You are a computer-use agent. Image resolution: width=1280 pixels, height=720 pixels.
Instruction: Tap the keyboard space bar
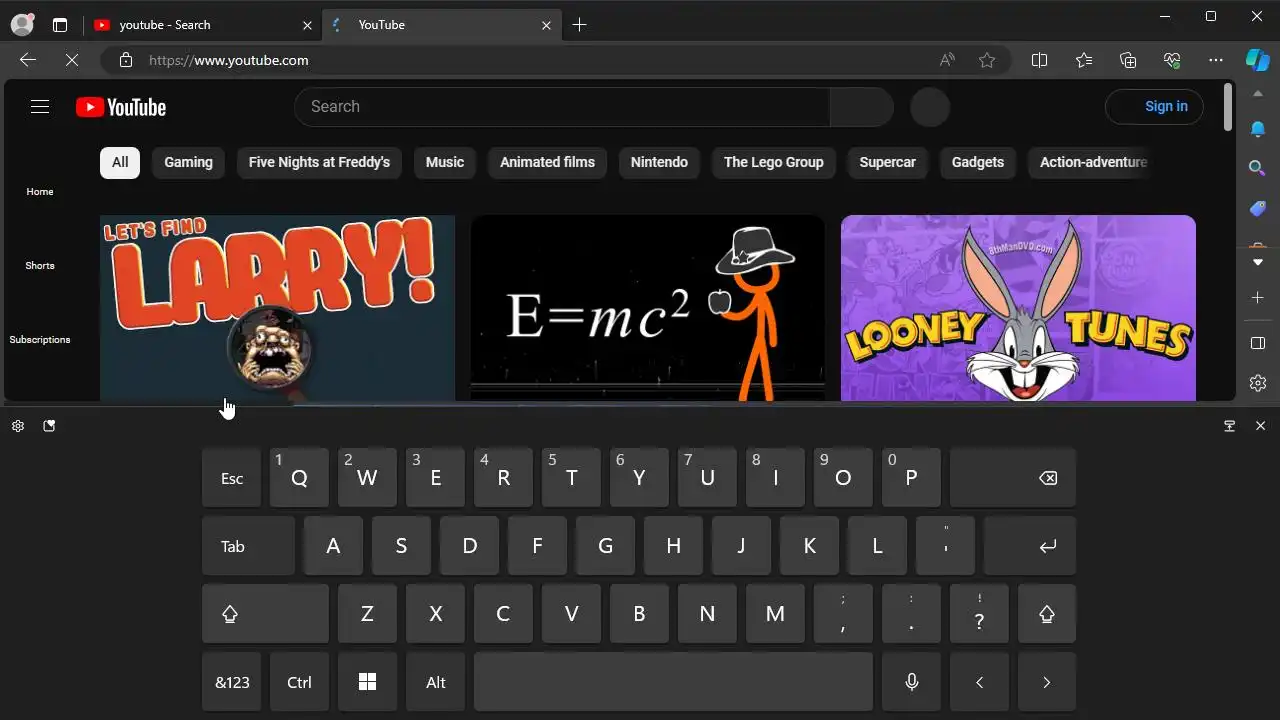point(674,682)
